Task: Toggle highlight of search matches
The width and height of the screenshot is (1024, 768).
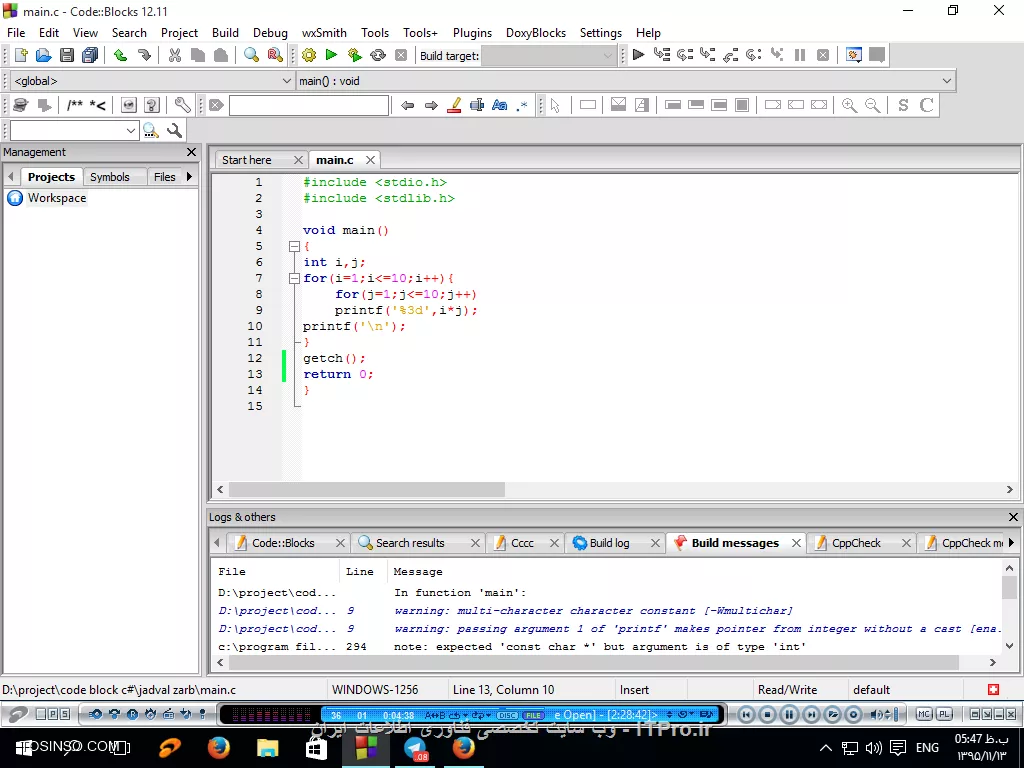Action: point(454,105)
